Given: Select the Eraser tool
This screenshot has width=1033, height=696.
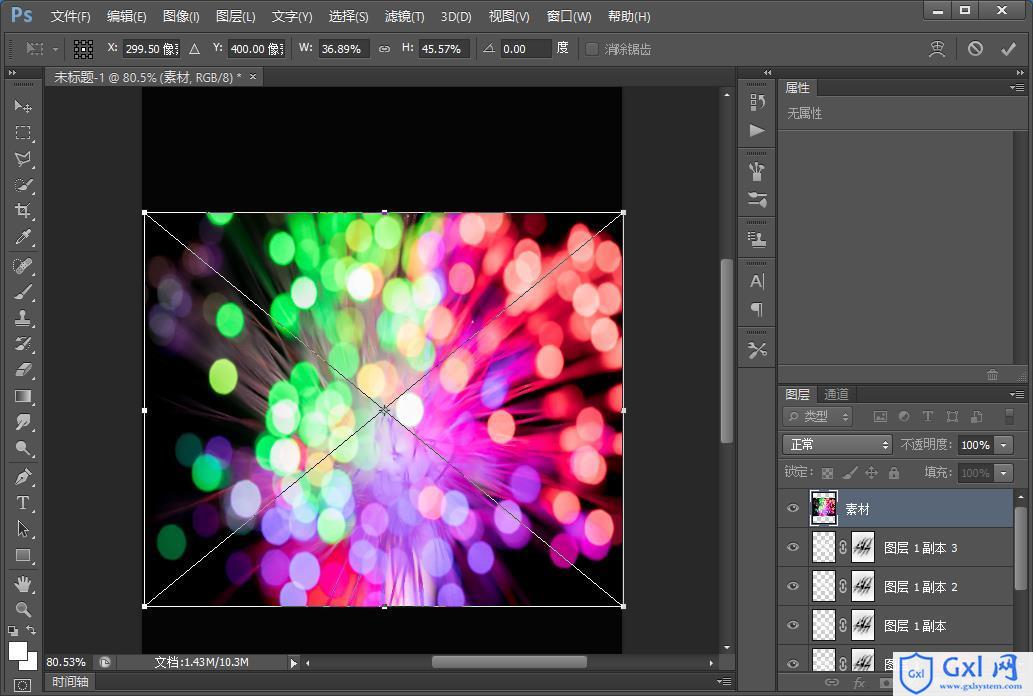Looking at the screenshot, I should (x=23, y=370).
